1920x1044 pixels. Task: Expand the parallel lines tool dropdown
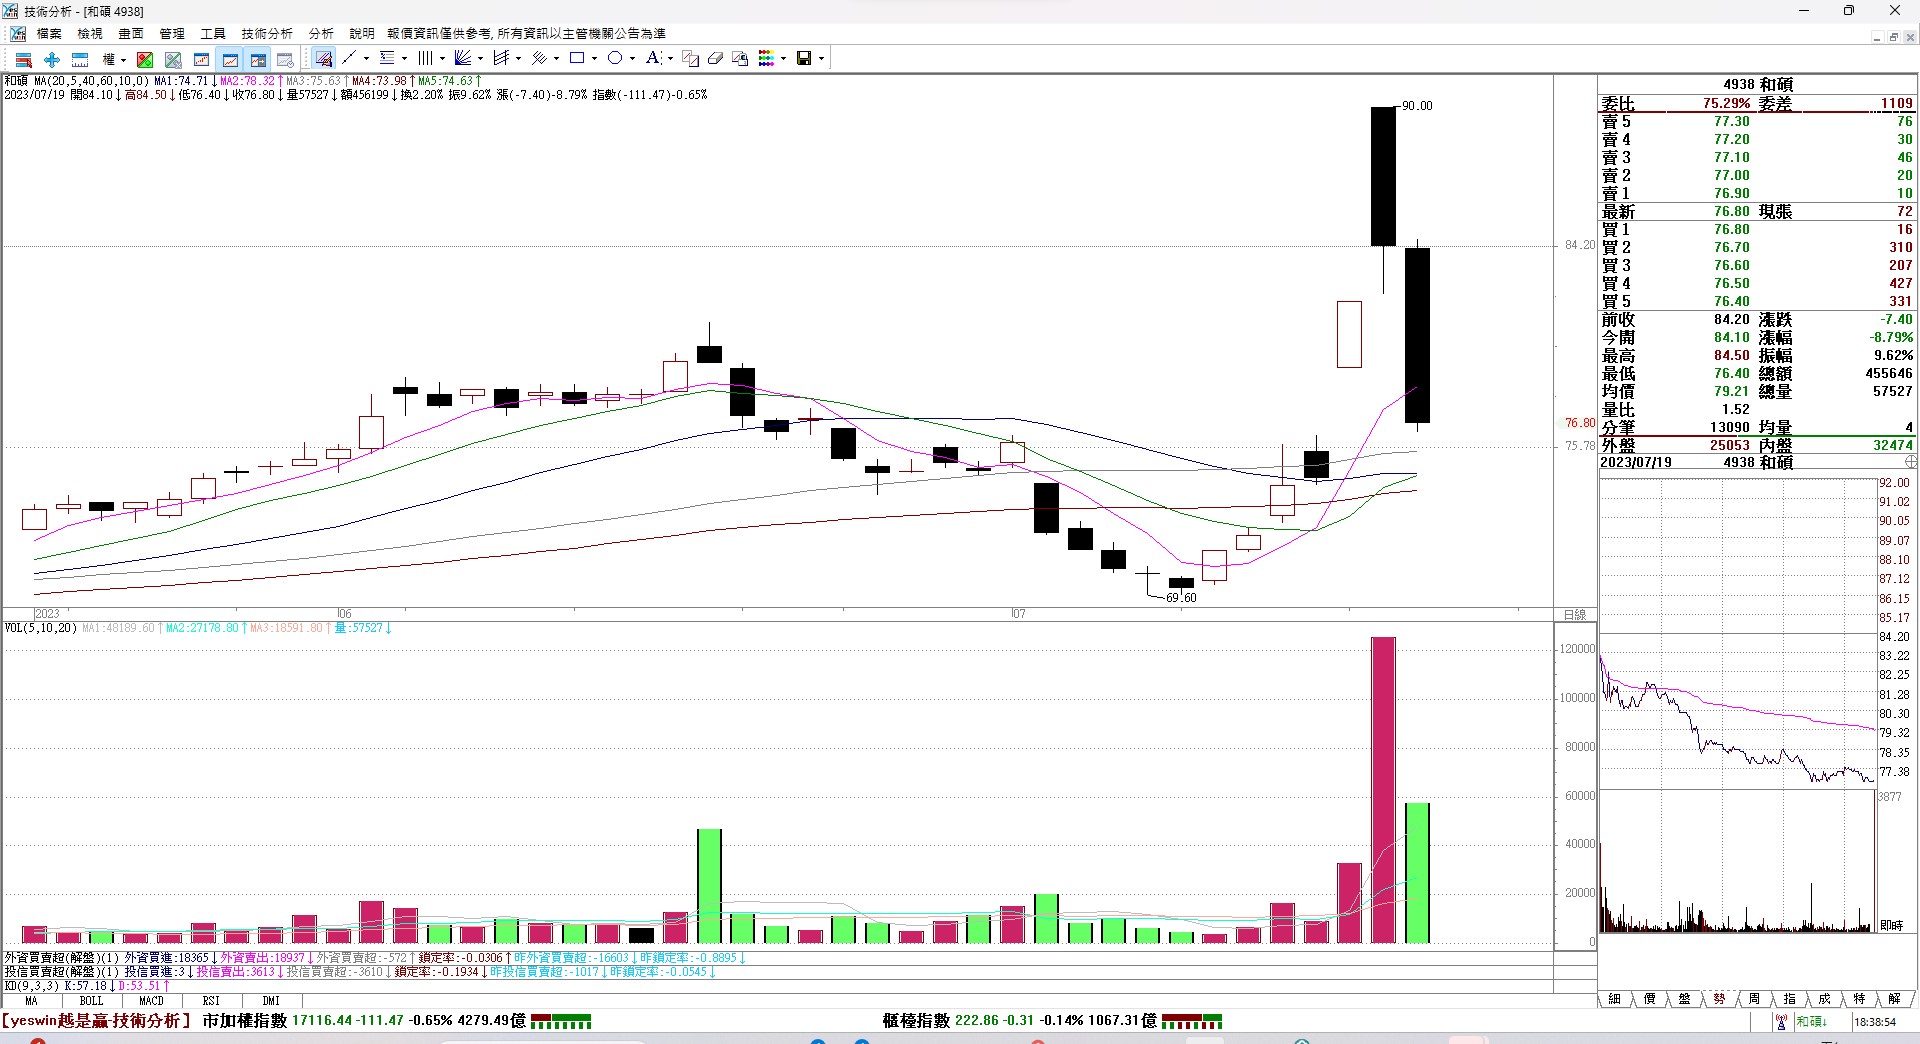coord(556,59)
